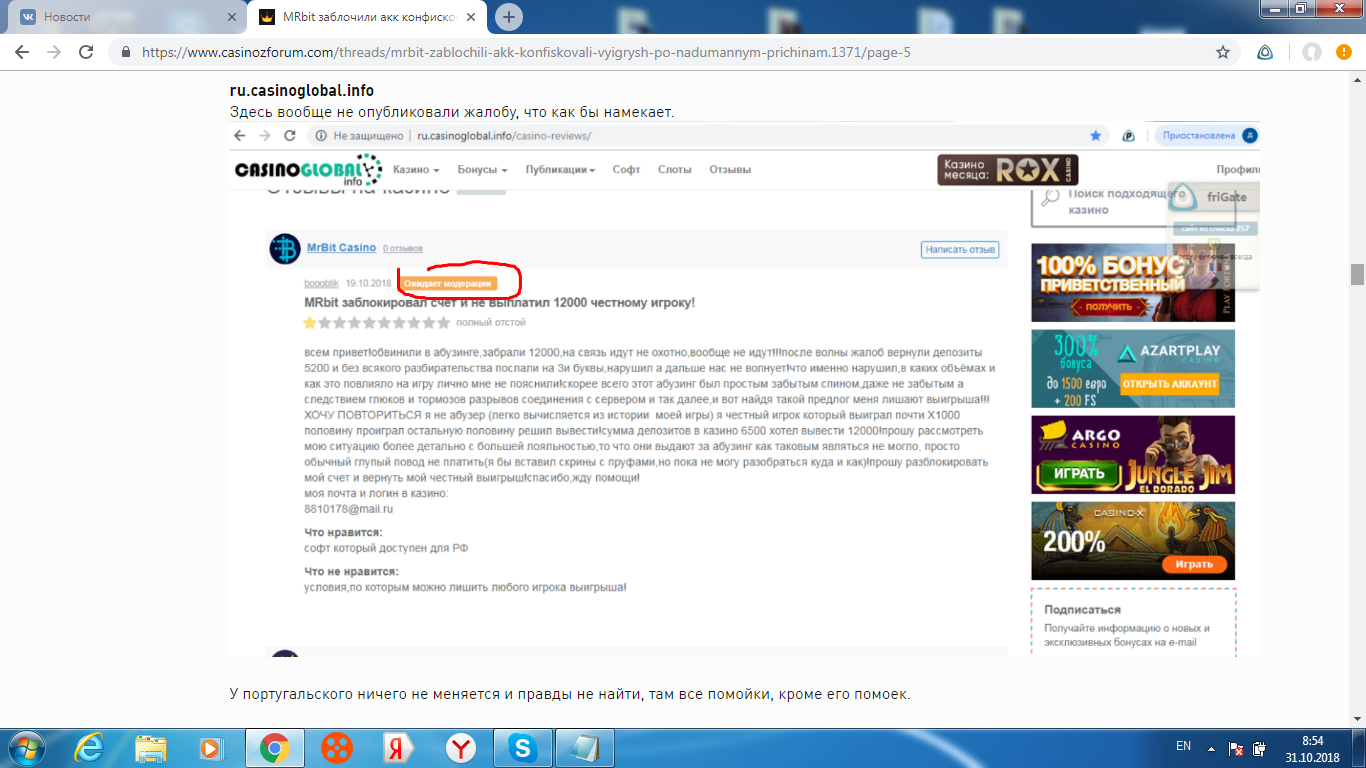Open the Notepad taskbar window

583,748
